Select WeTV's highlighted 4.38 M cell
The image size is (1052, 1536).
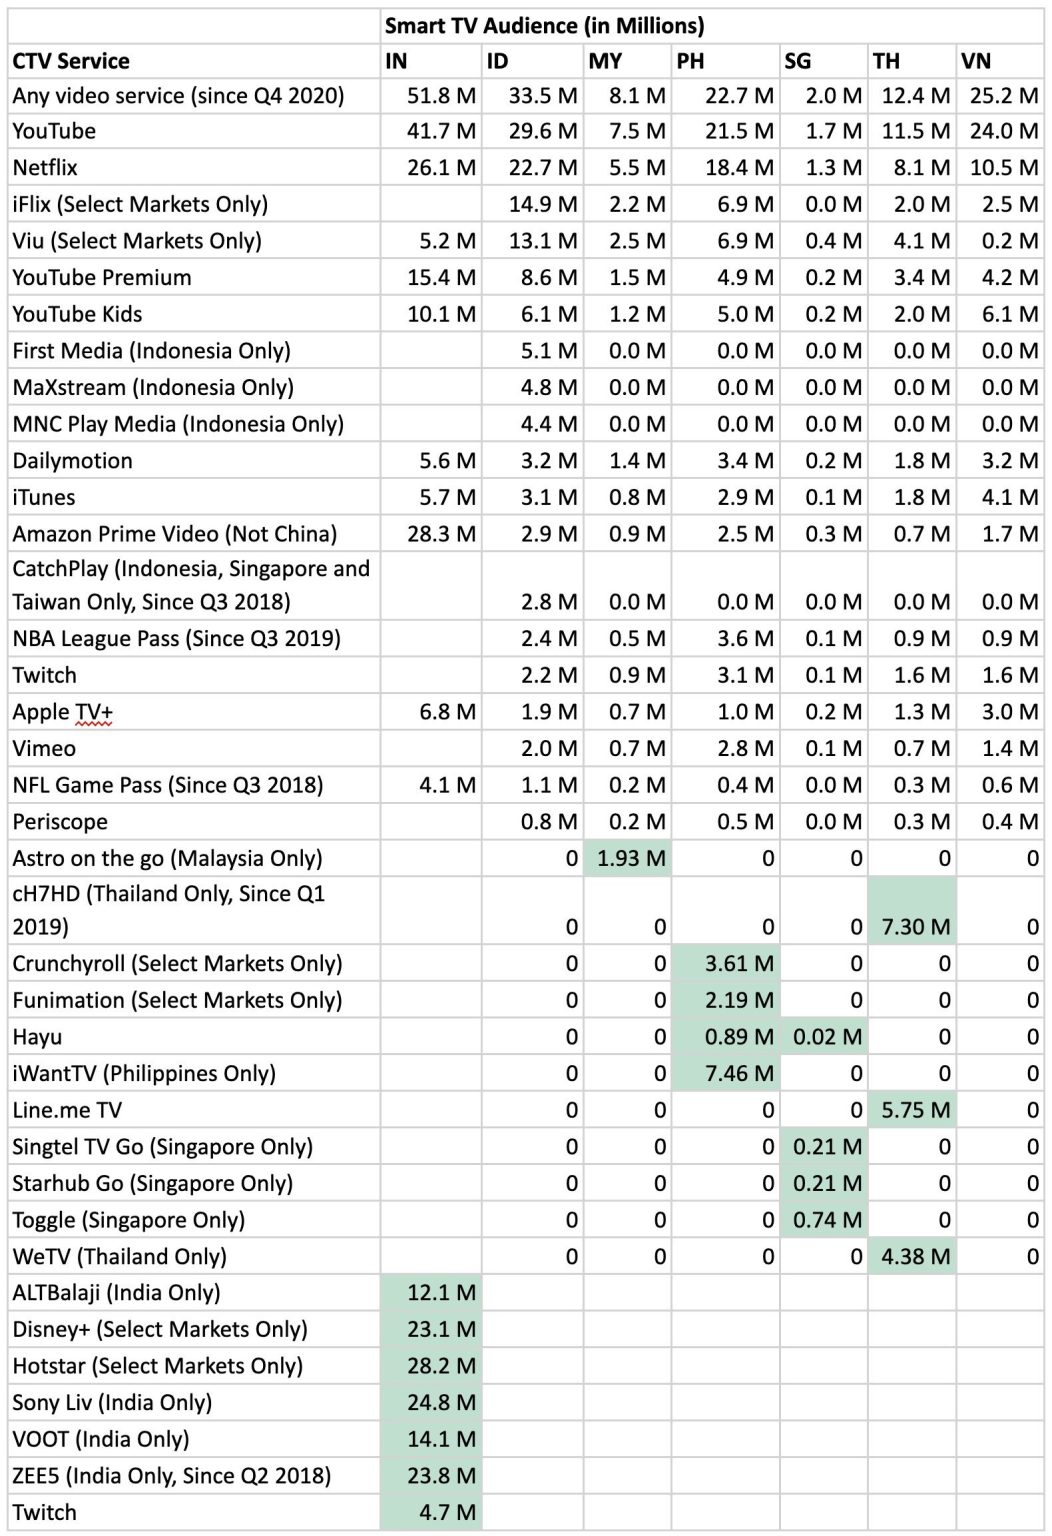(911, 1256)
